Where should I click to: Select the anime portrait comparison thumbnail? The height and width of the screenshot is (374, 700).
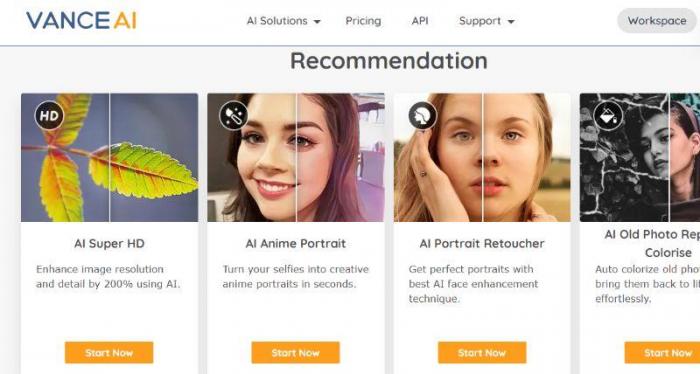(296, 157)
